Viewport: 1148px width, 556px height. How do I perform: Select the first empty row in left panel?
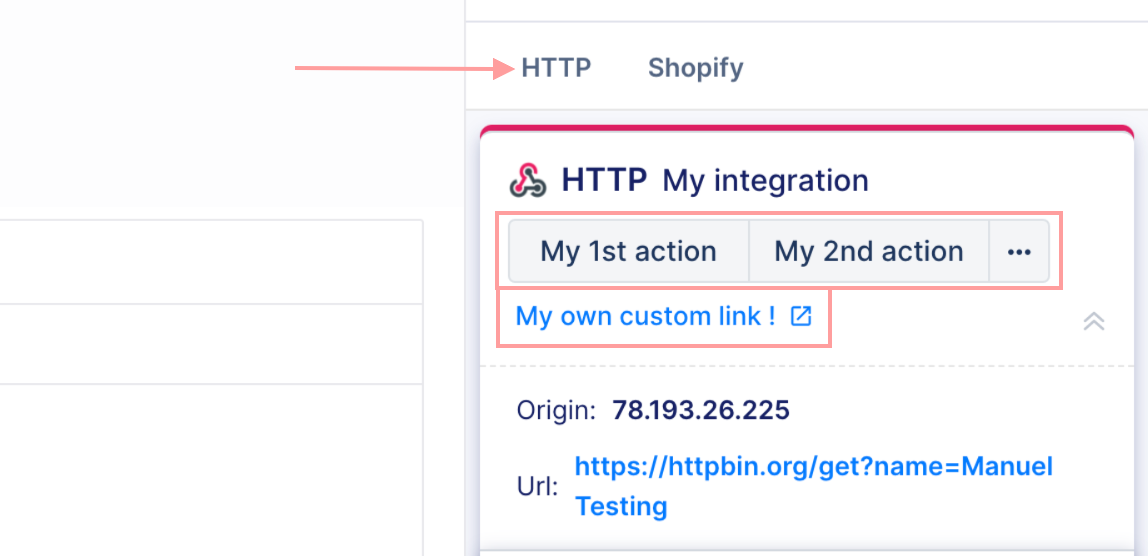pyautogui.click(x=211, y=262)
